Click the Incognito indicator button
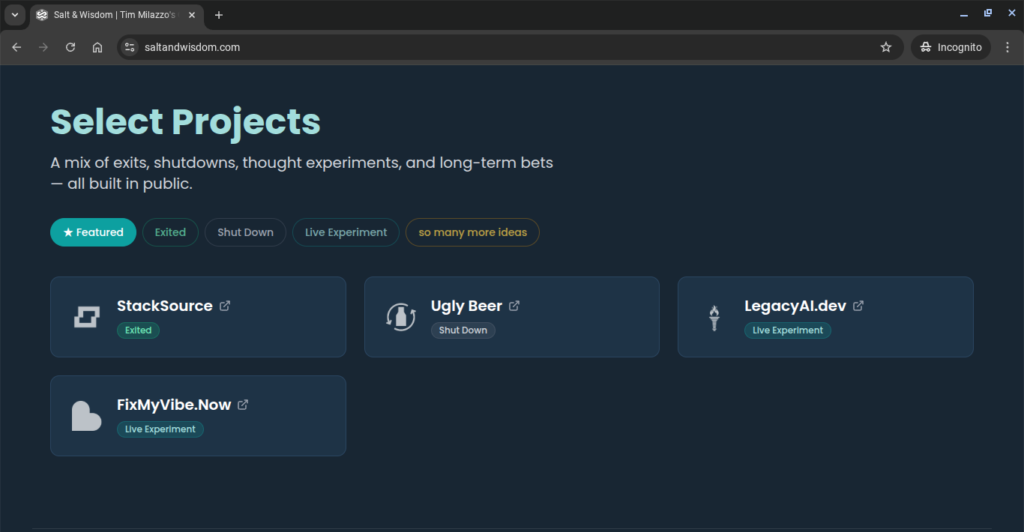The image size is (1024, 532). pyautogui.click(x=951, y=47)
